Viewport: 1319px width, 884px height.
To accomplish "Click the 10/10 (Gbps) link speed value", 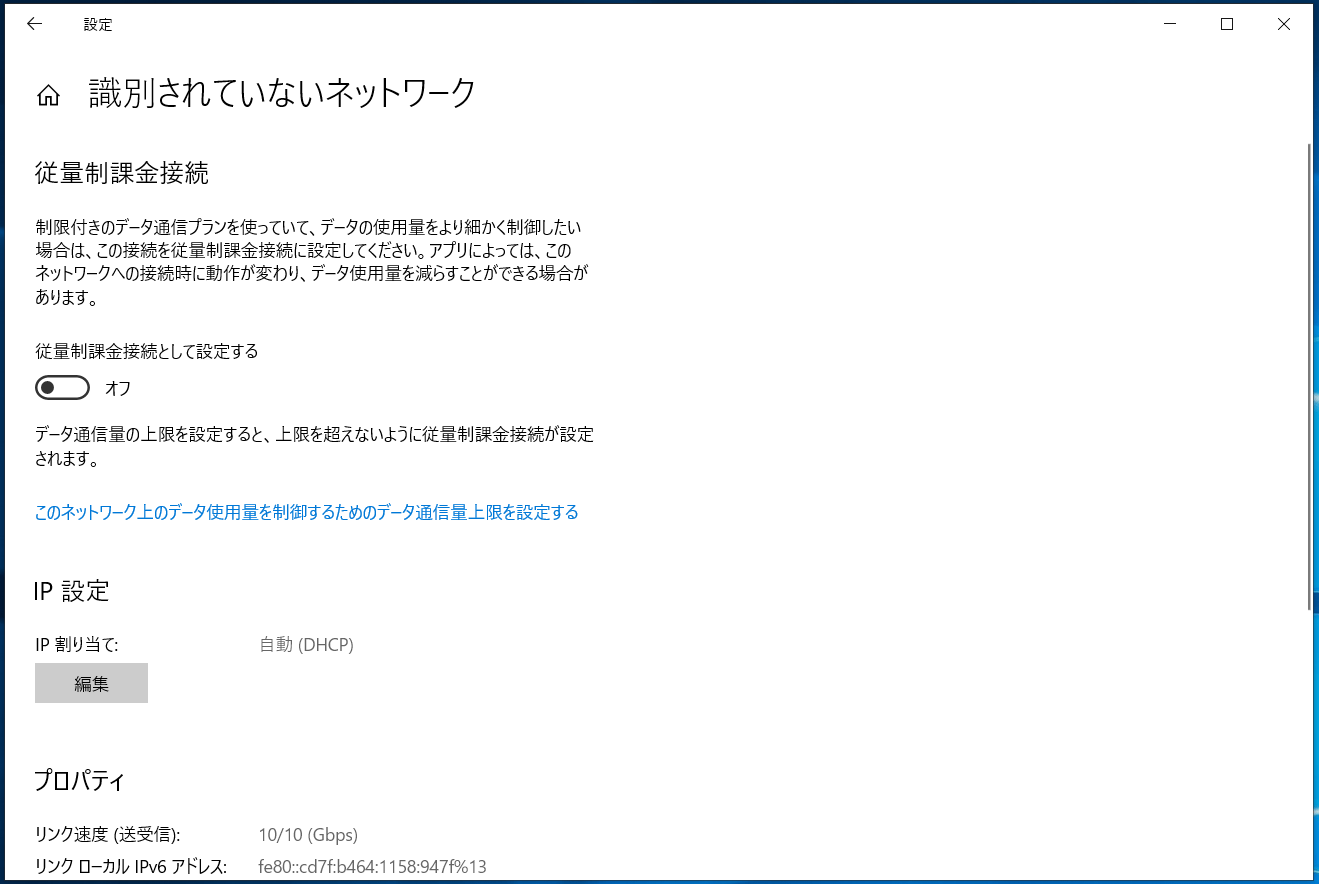I will tap(308, 835).
